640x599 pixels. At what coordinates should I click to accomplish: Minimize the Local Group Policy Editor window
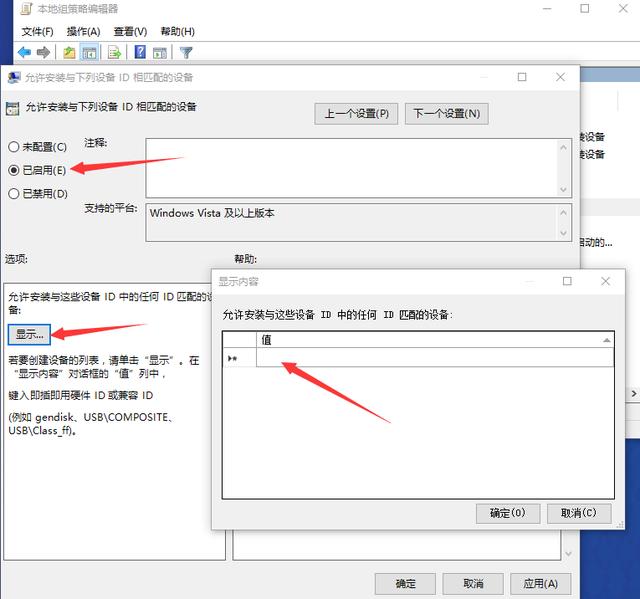click(x=547, y=9)
